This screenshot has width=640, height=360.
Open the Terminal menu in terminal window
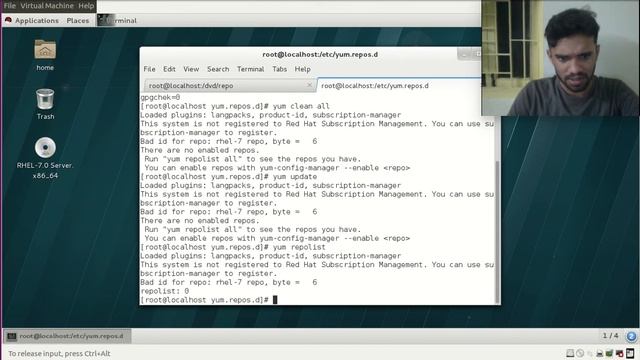click(x=251, y=69)
